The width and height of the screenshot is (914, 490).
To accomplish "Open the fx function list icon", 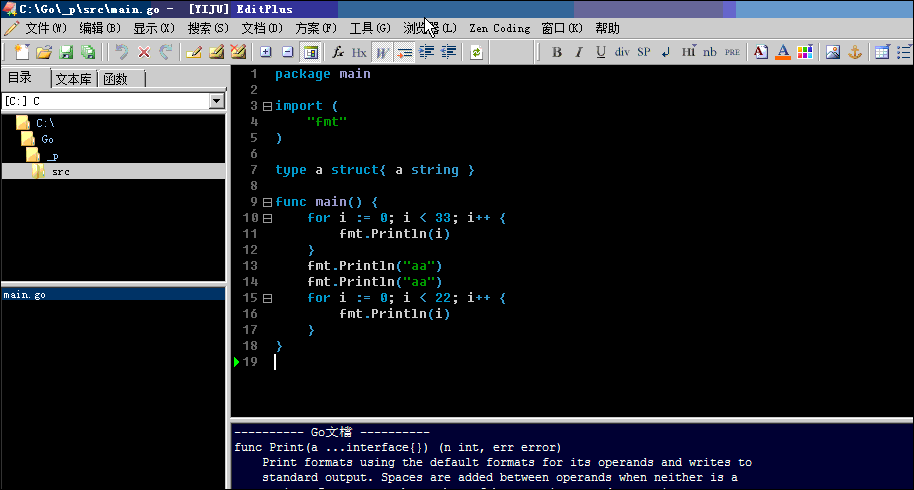I will click(x=338, y=52).
